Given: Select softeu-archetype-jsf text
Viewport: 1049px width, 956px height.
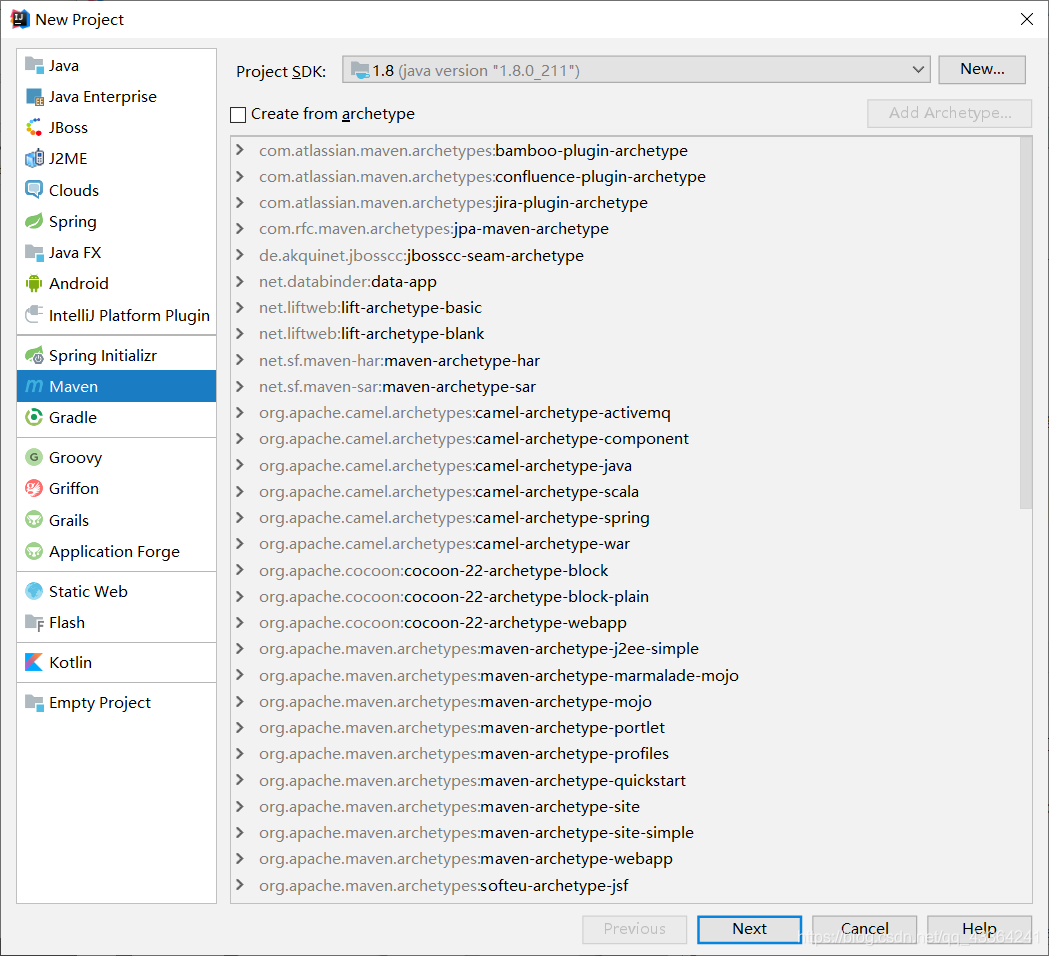Looking at the screenshot, I should pyautogui.click(x=554, y=886).
